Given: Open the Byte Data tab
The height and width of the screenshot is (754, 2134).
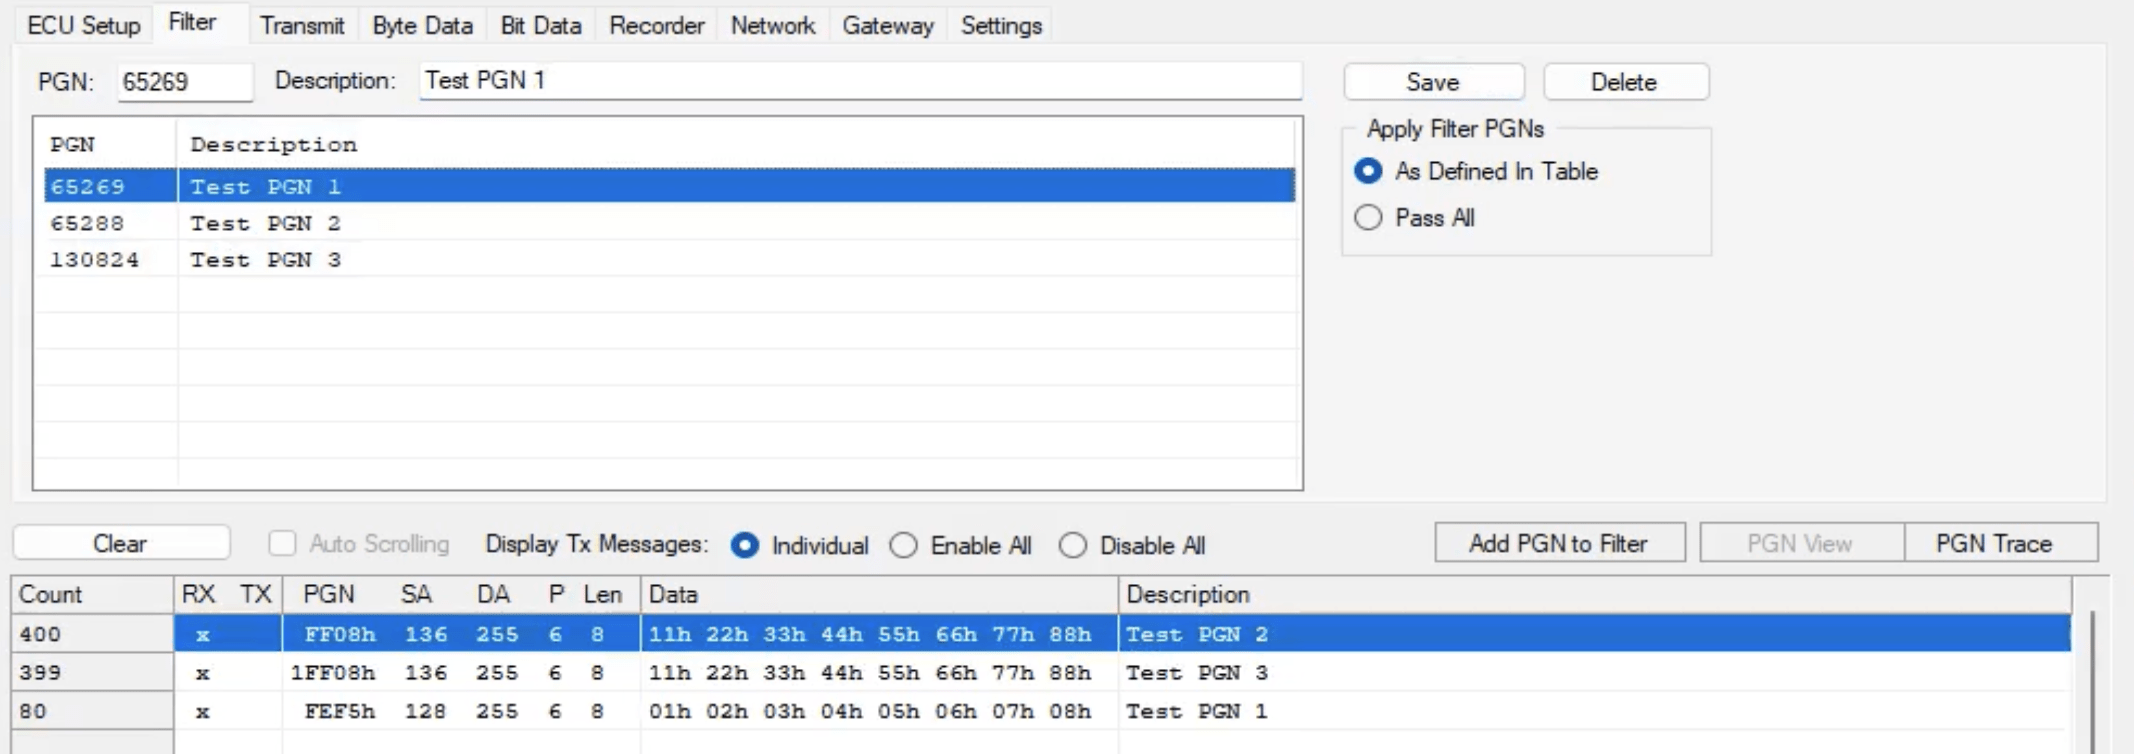Looking at the screenshot, I should pos(422,25).
